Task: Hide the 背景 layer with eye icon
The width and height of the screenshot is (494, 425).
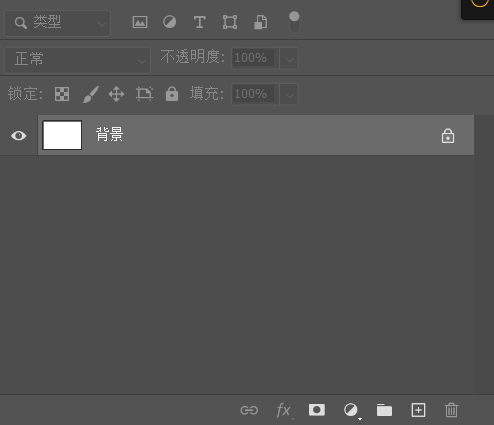Action: click(x=19, y=136)
